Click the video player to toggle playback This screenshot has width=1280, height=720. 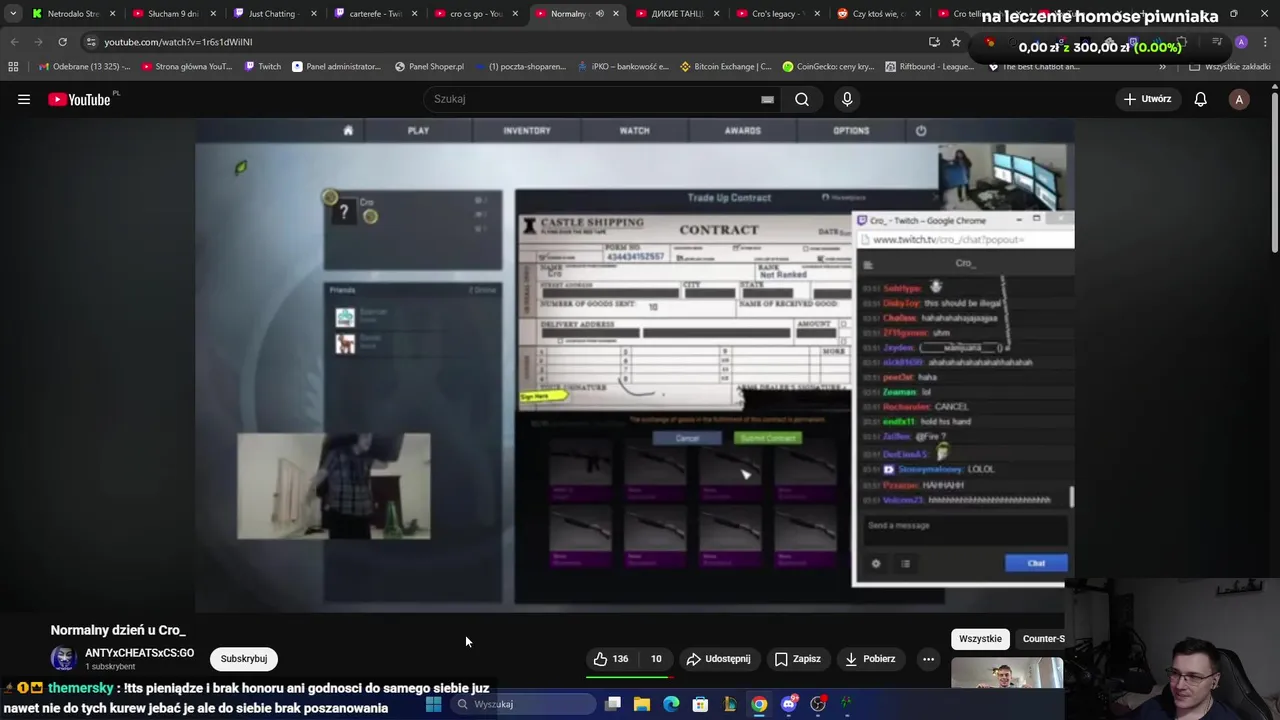[x=634, y=364]
